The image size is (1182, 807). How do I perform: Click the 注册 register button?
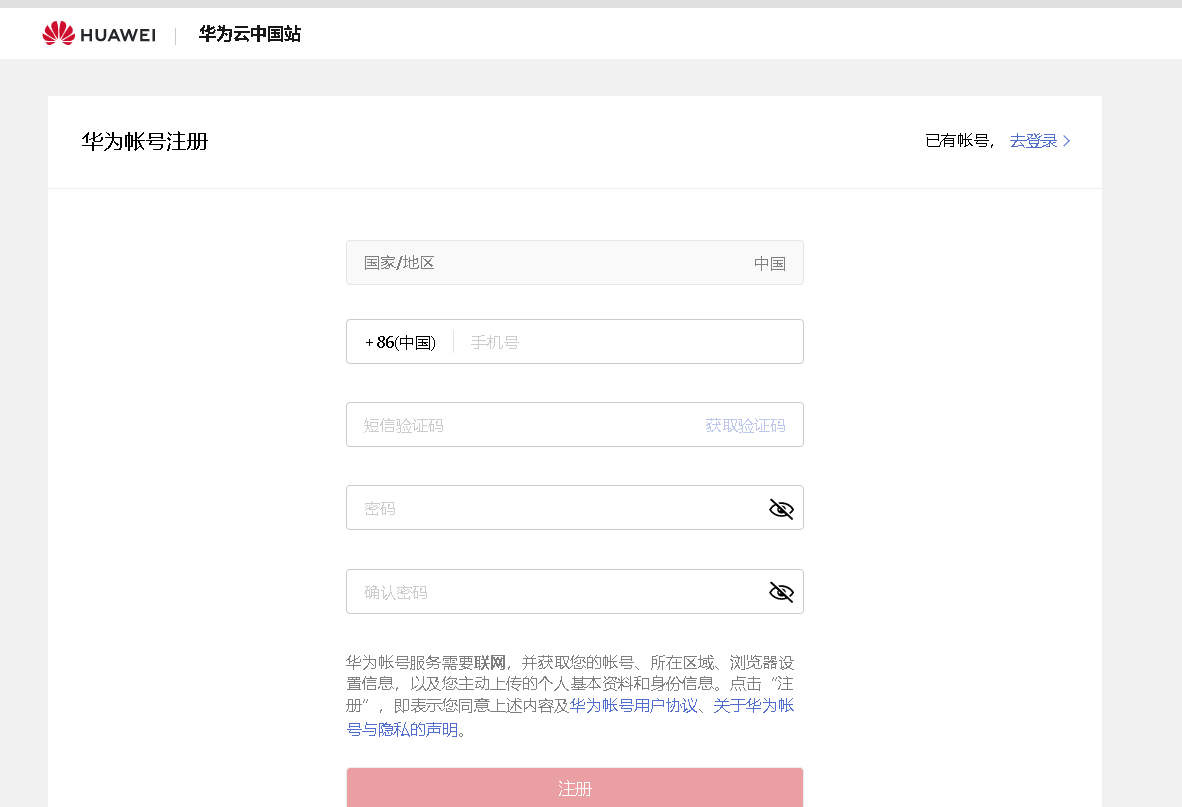[574, 787]
